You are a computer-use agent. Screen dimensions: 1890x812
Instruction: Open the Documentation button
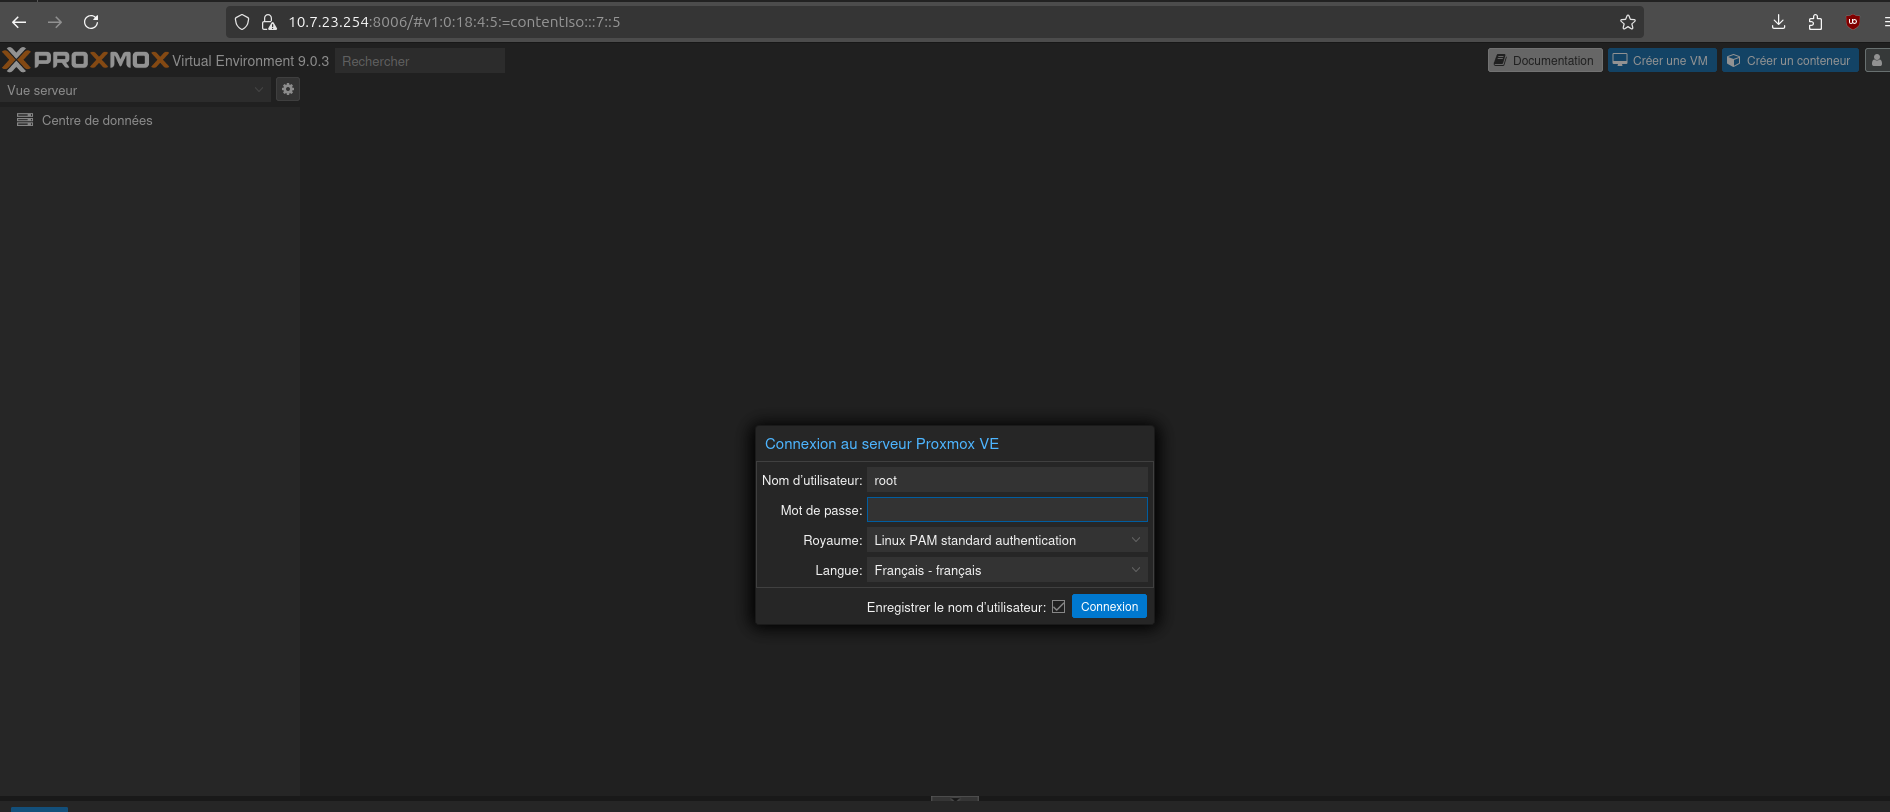[1544, 60]
